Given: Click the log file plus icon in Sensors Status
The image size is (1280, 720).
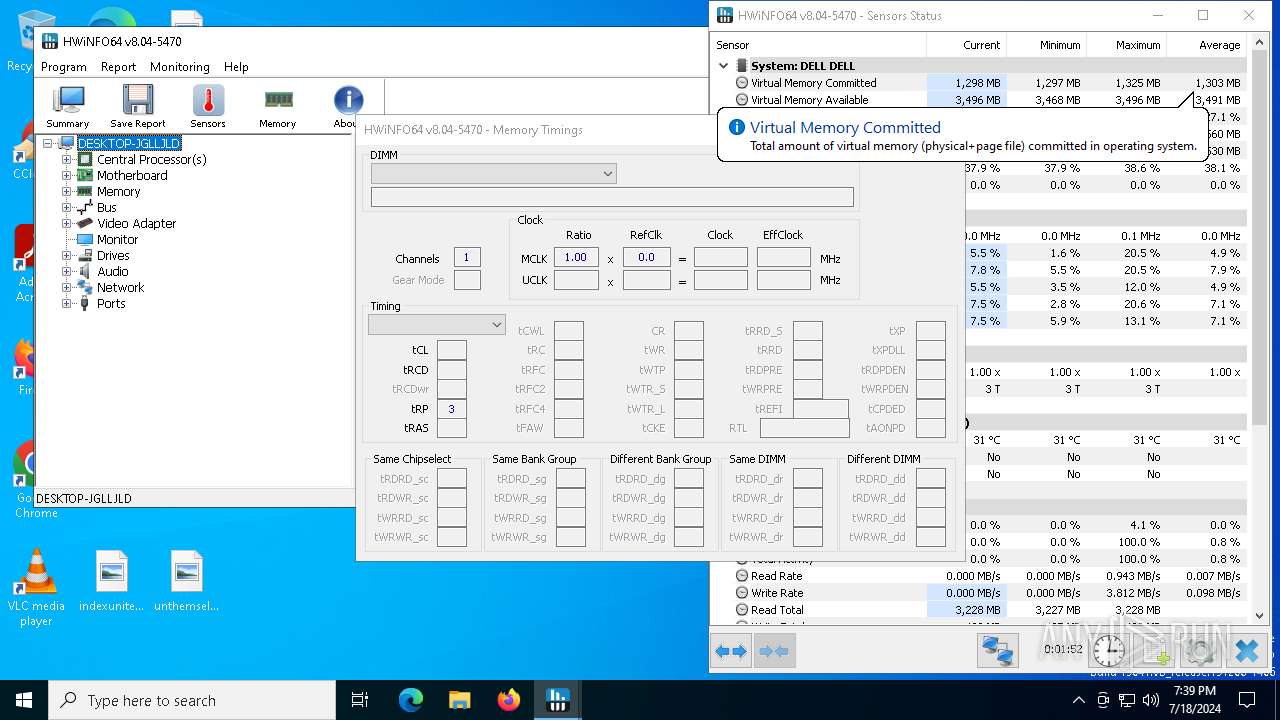Looking at the screenshot, I should tap(1157, 651).
